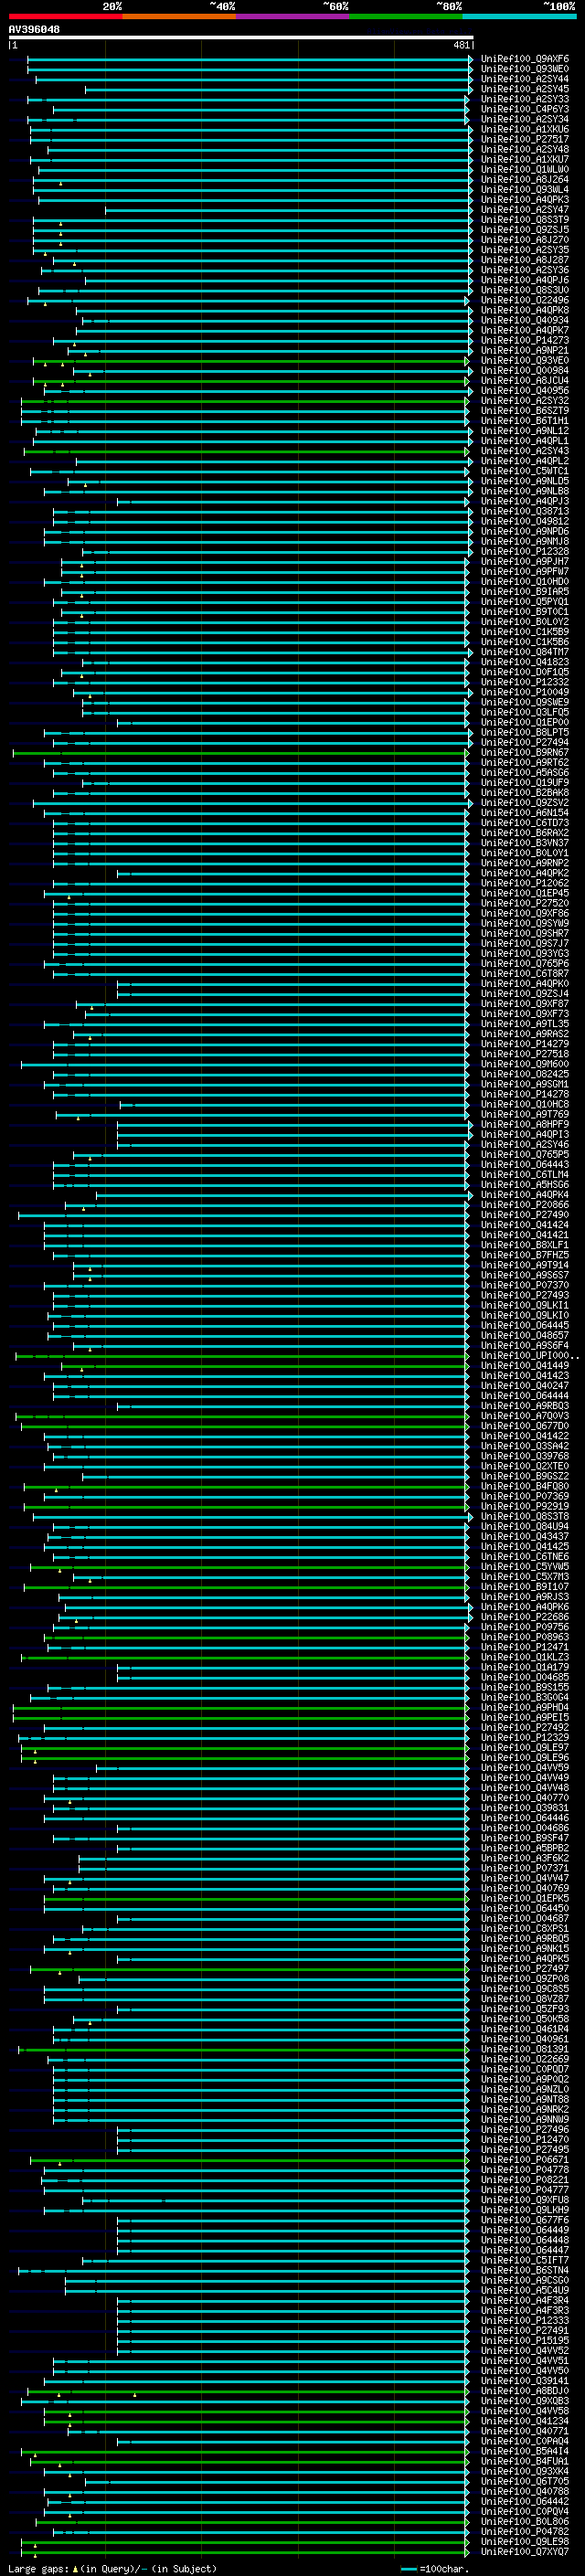Select hit UniRef100_A9NP21

(525, 351)
